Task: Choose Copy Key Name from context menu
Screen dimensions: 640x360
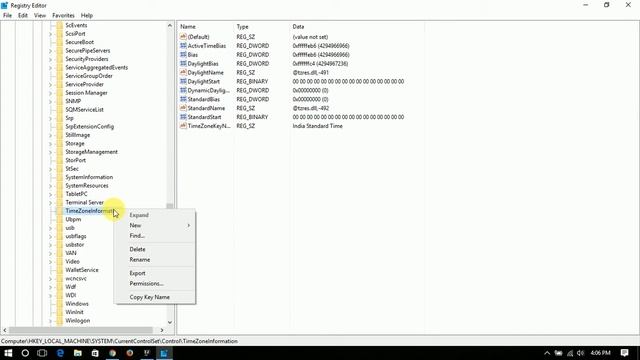Action: [155, 297]
